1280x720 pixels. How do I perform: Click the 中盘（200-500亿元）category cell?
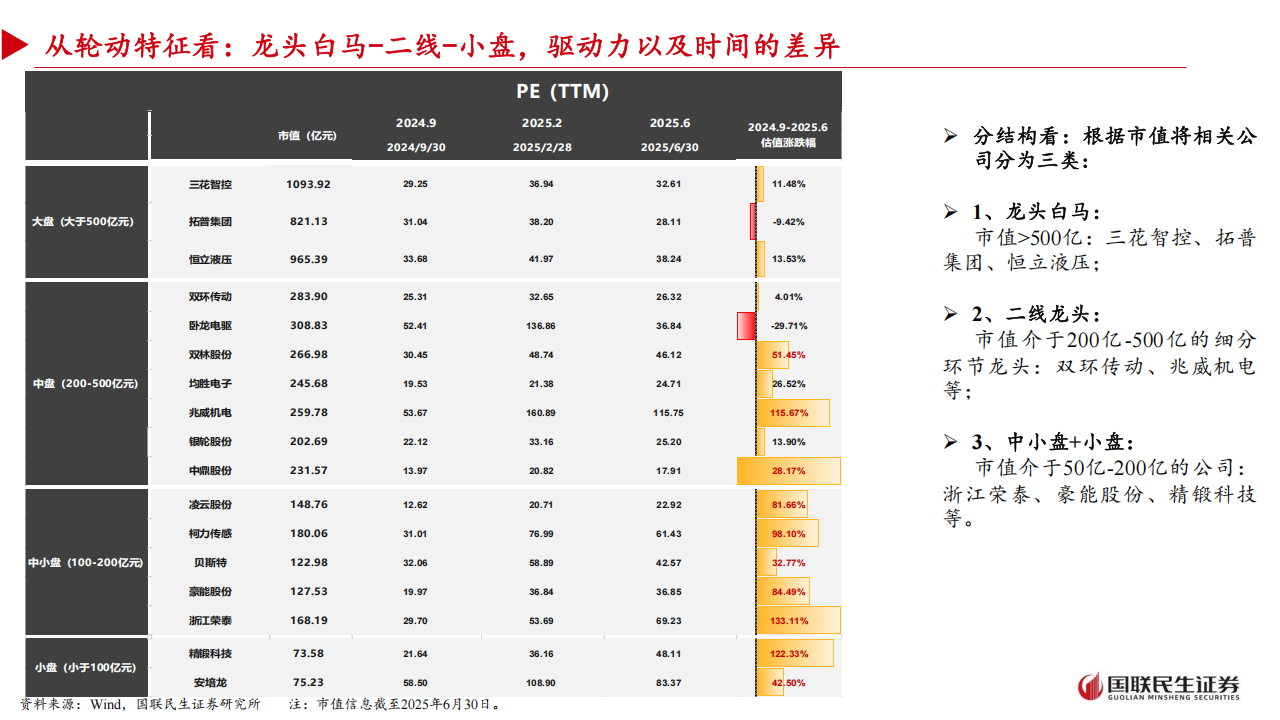click(87, 384)
